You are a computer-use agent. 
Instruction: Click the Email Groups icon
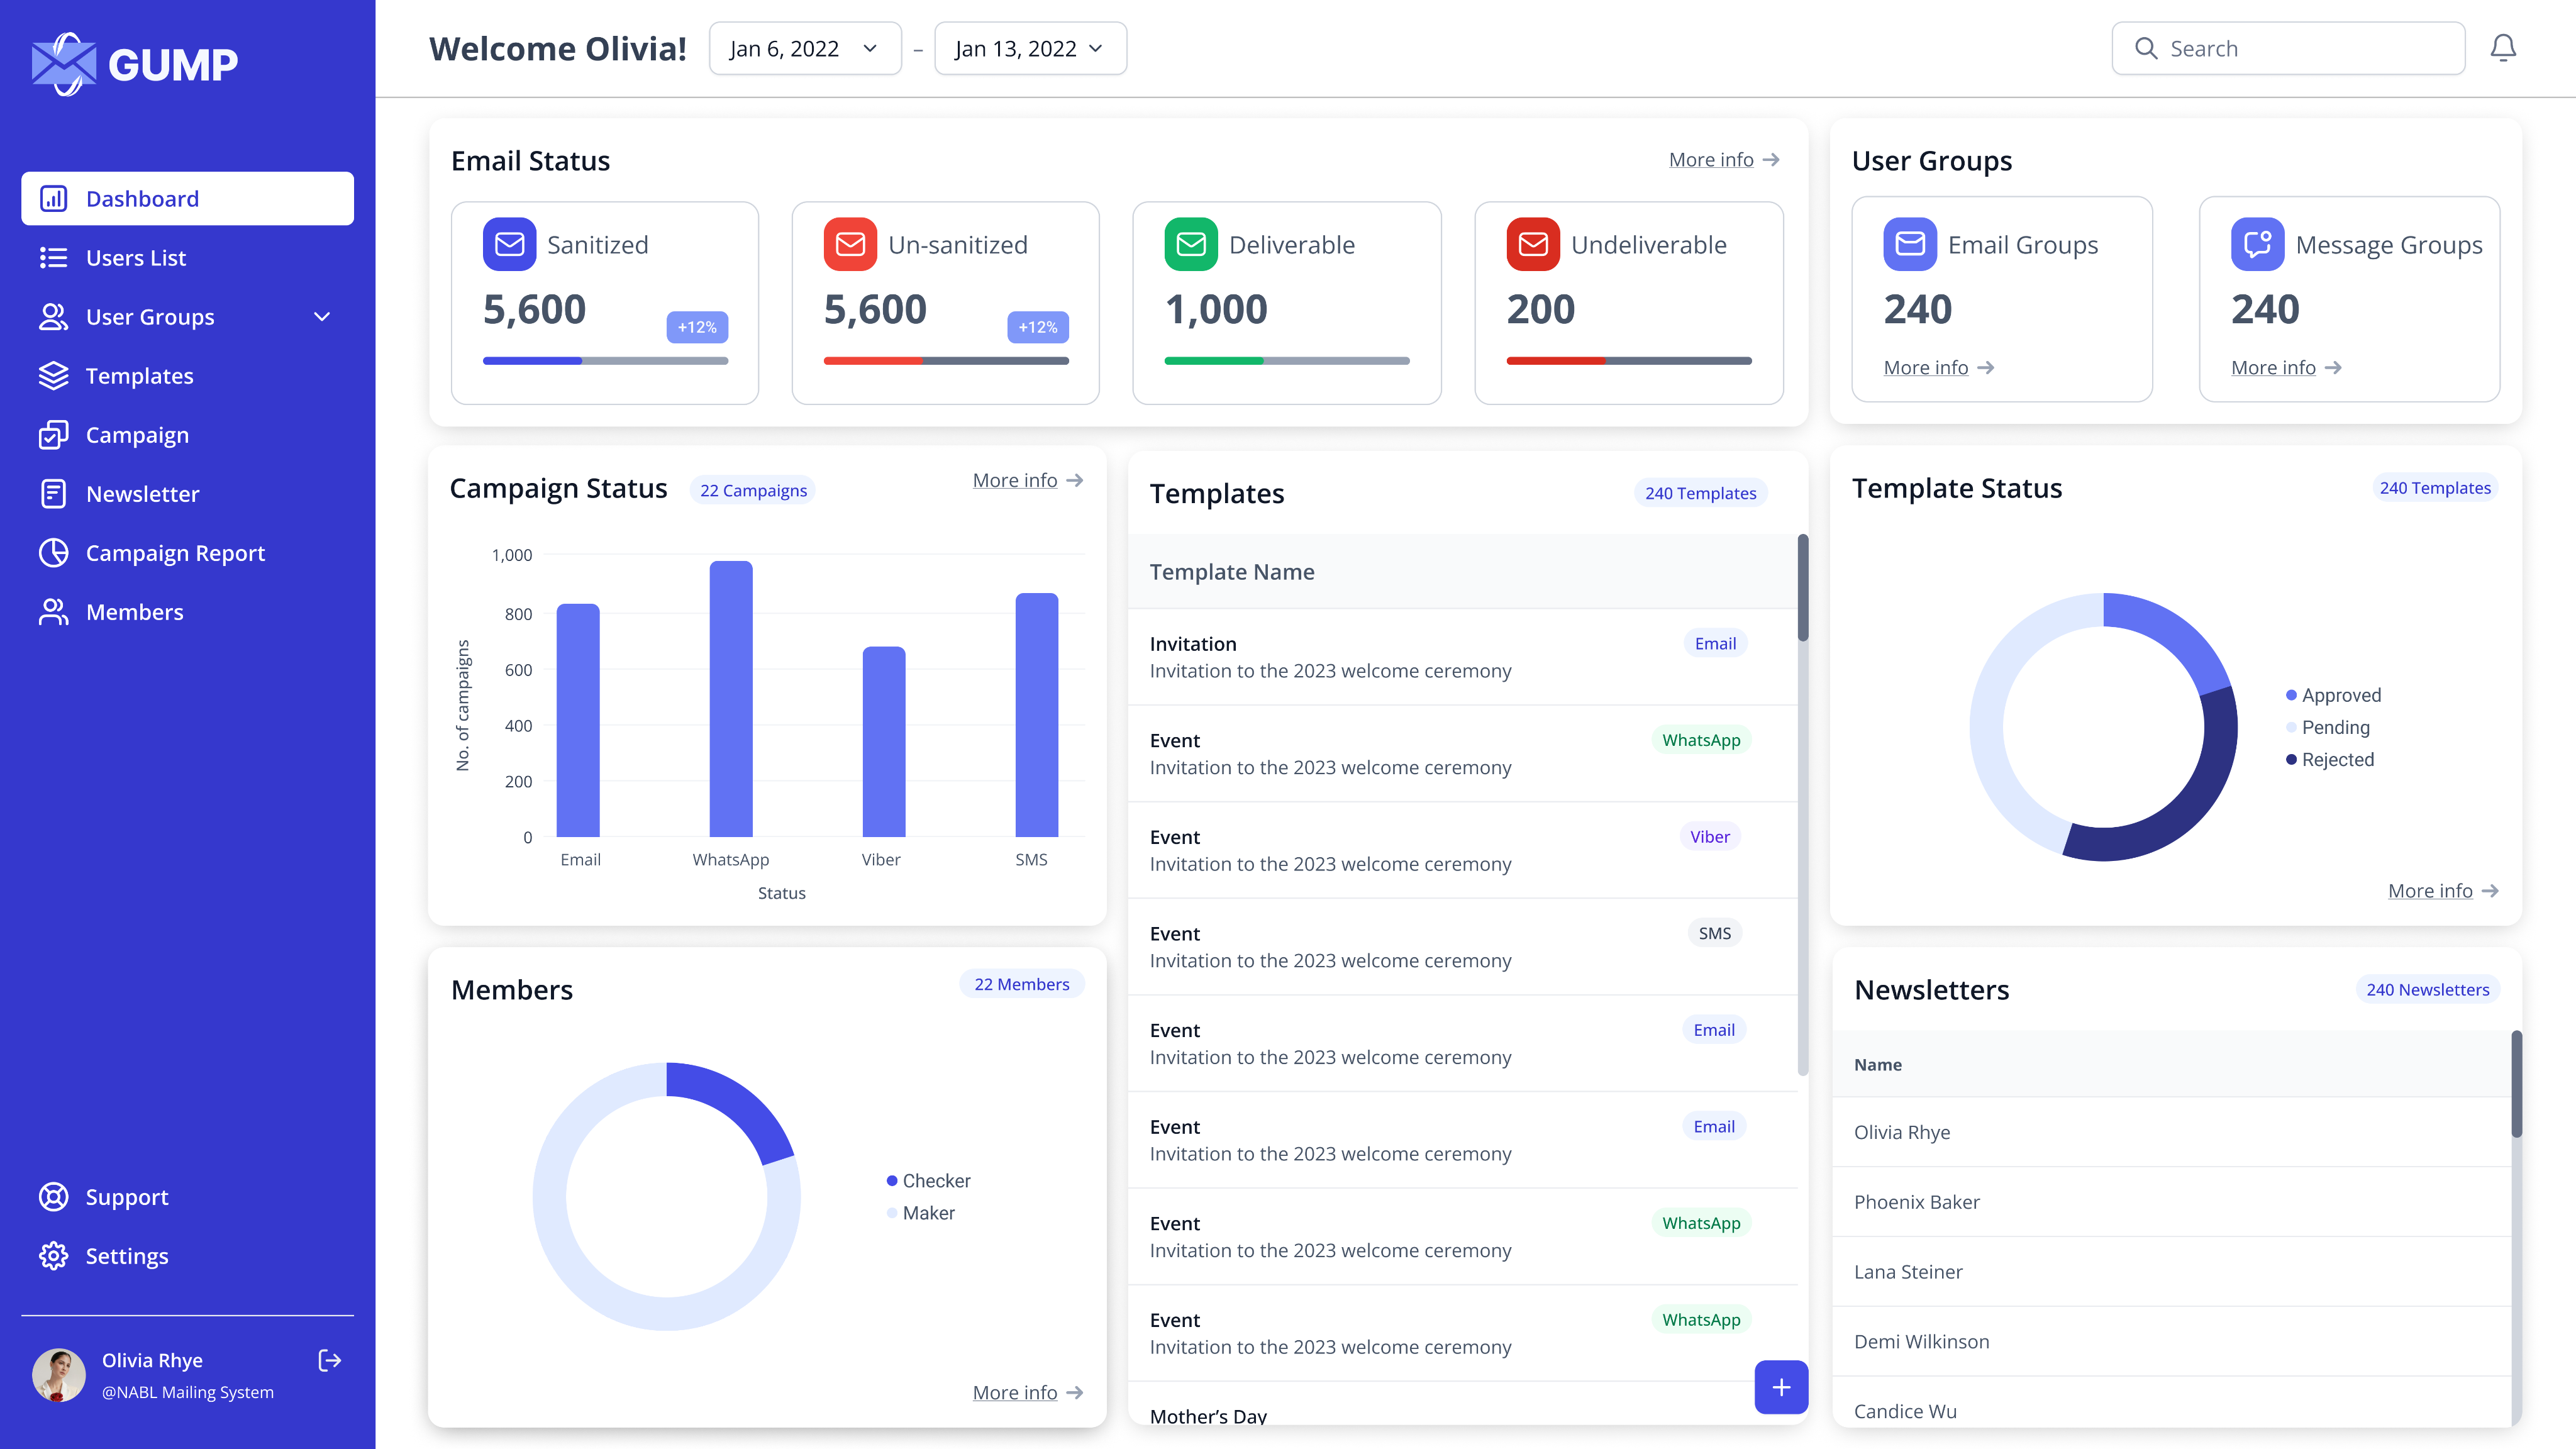(x=1910, y=244)
